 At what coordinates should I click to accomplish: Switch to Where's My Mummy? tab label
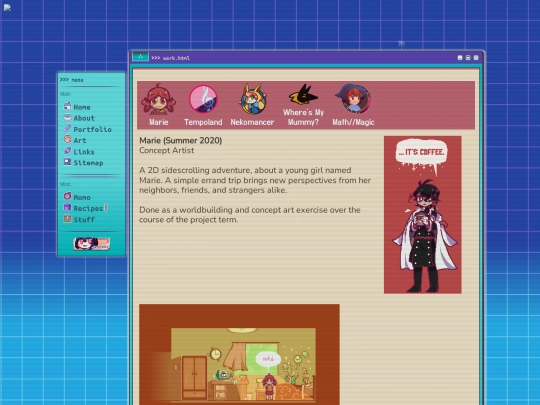click(303, 117)
